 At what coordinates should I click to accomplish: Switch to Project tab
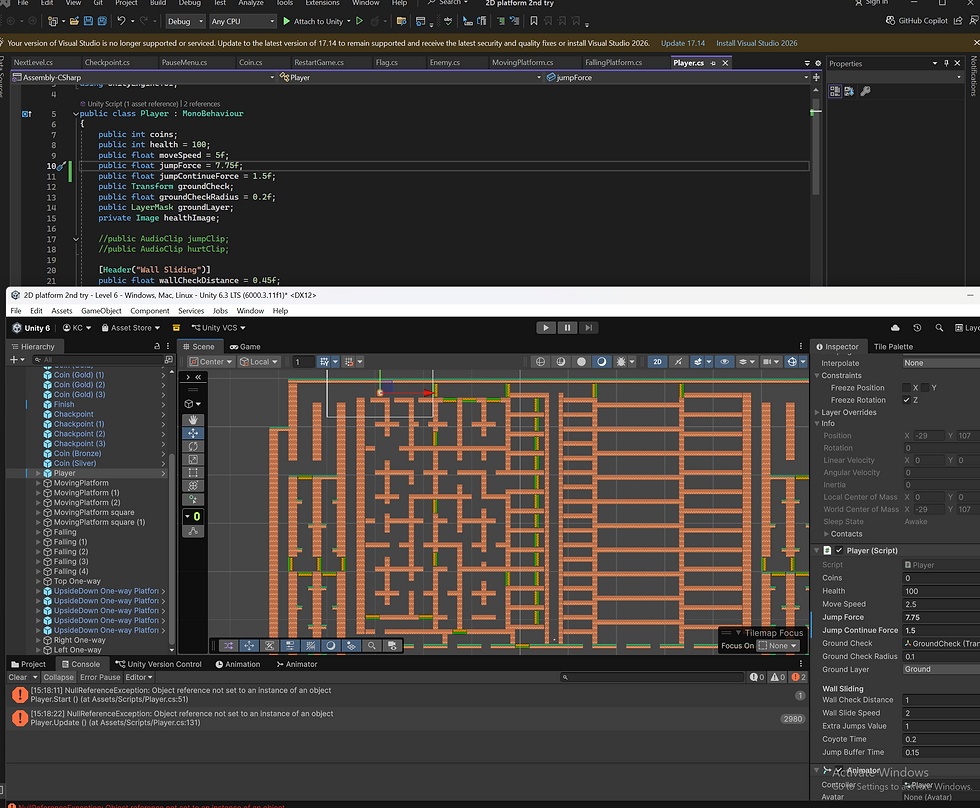tap(28, 664)
